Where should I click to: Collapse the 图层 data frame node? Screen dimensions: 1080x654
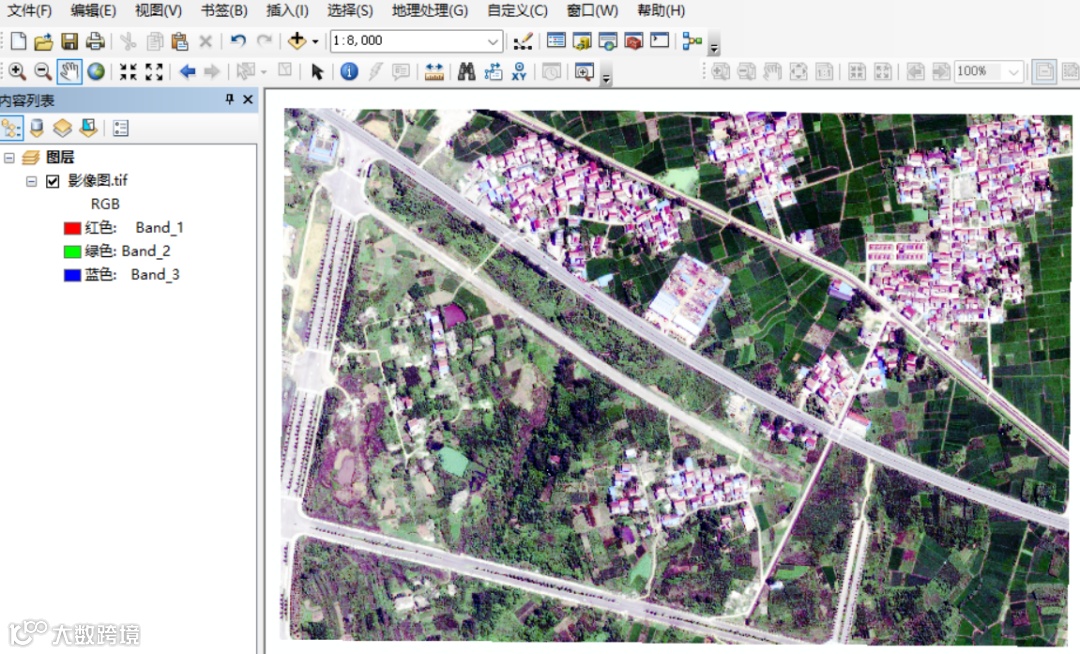point(9,158)
